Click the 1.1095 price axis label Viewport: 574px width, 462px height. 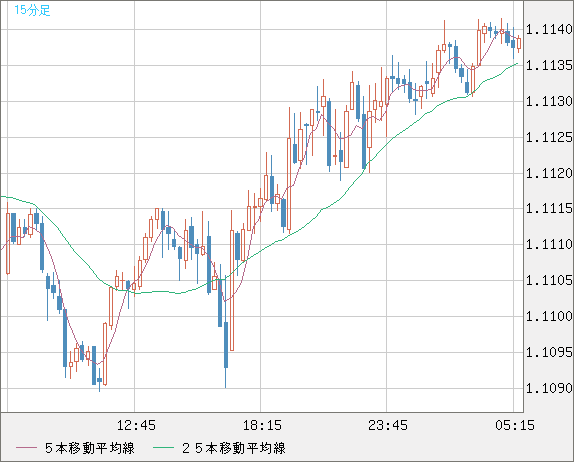[x=549, y=352]
